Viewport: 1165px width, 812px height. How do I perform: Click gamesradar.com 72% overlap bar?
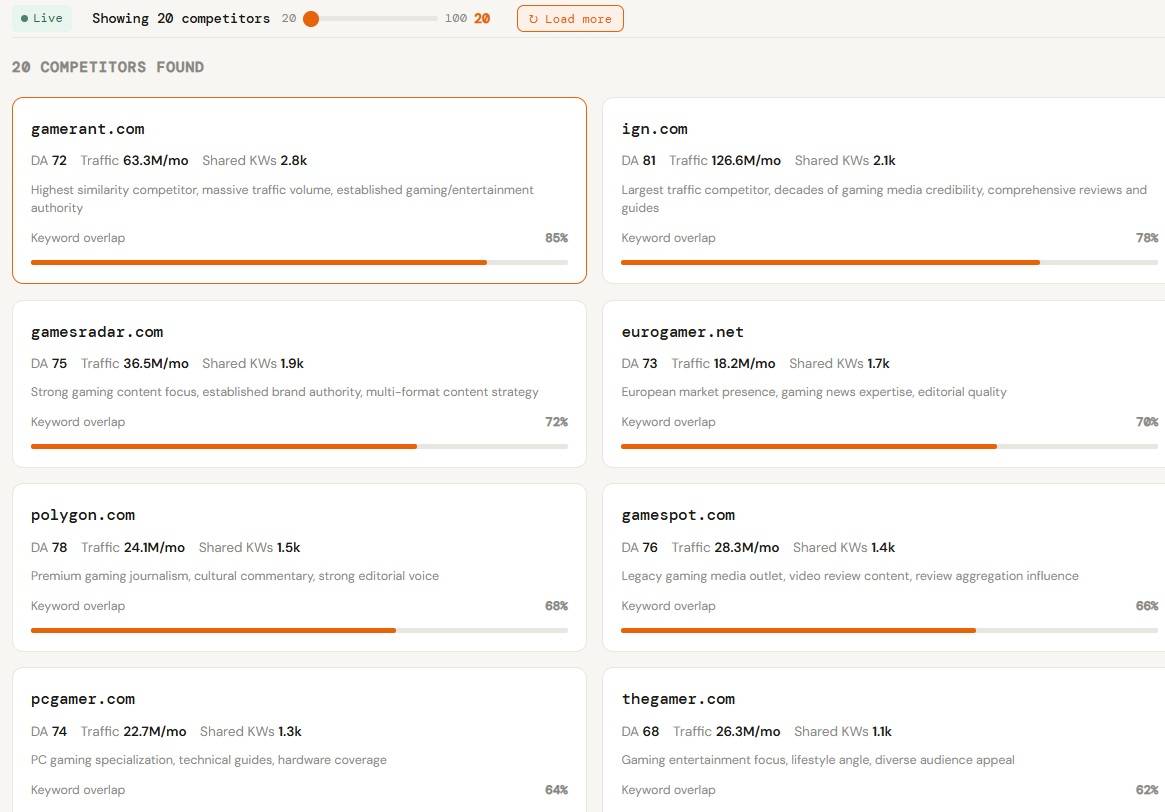299,446
